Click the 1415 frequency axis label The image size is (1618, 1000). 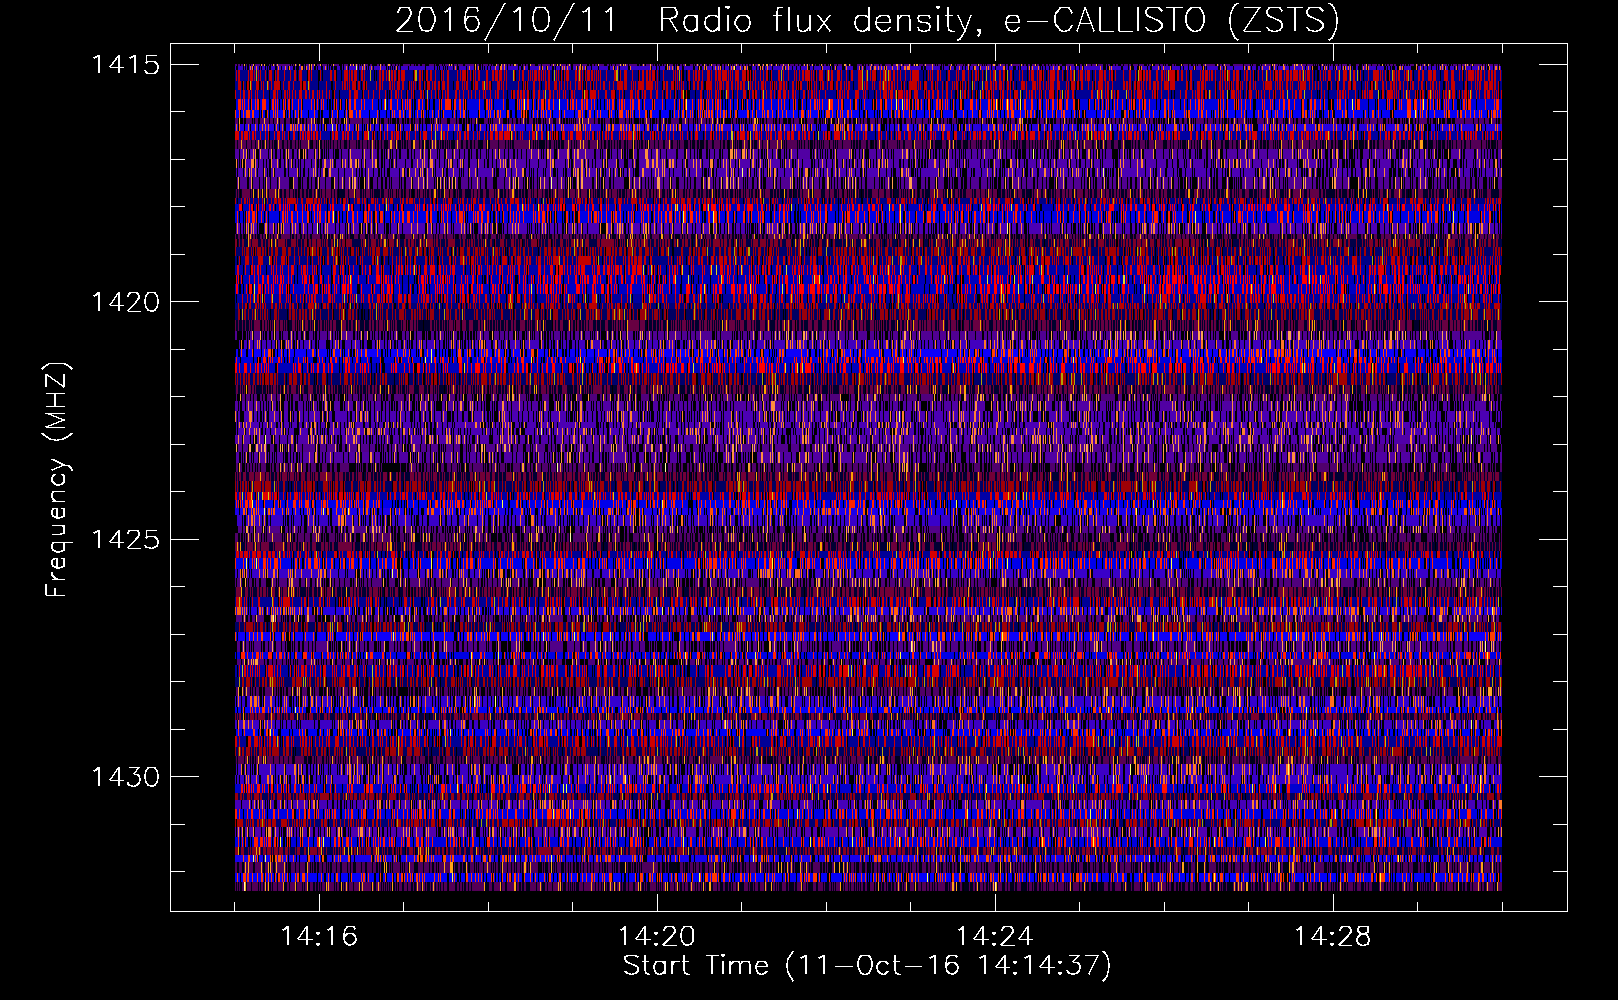click(125, 65)
